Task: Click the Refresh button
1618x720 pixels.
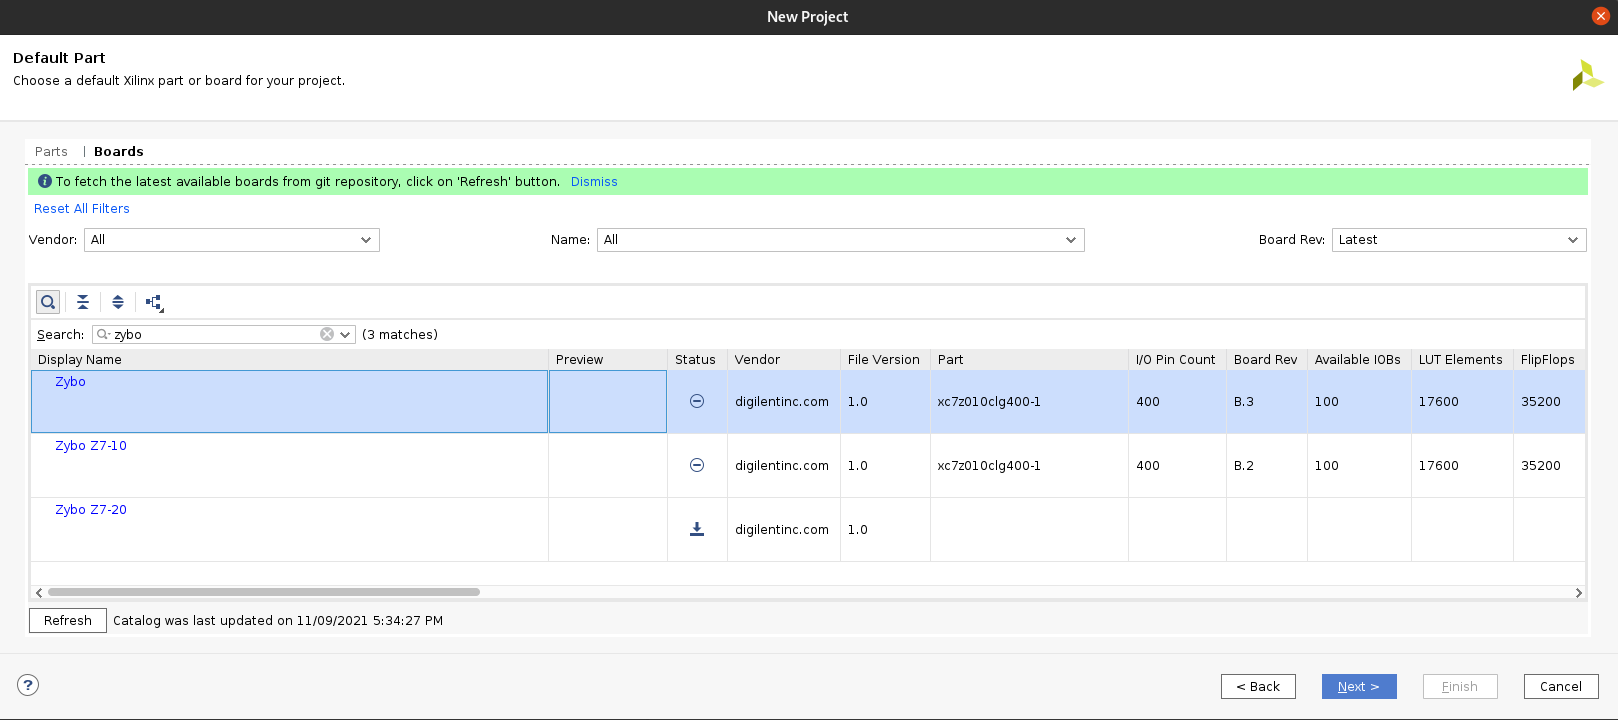Action: click(x=68, y=620)
